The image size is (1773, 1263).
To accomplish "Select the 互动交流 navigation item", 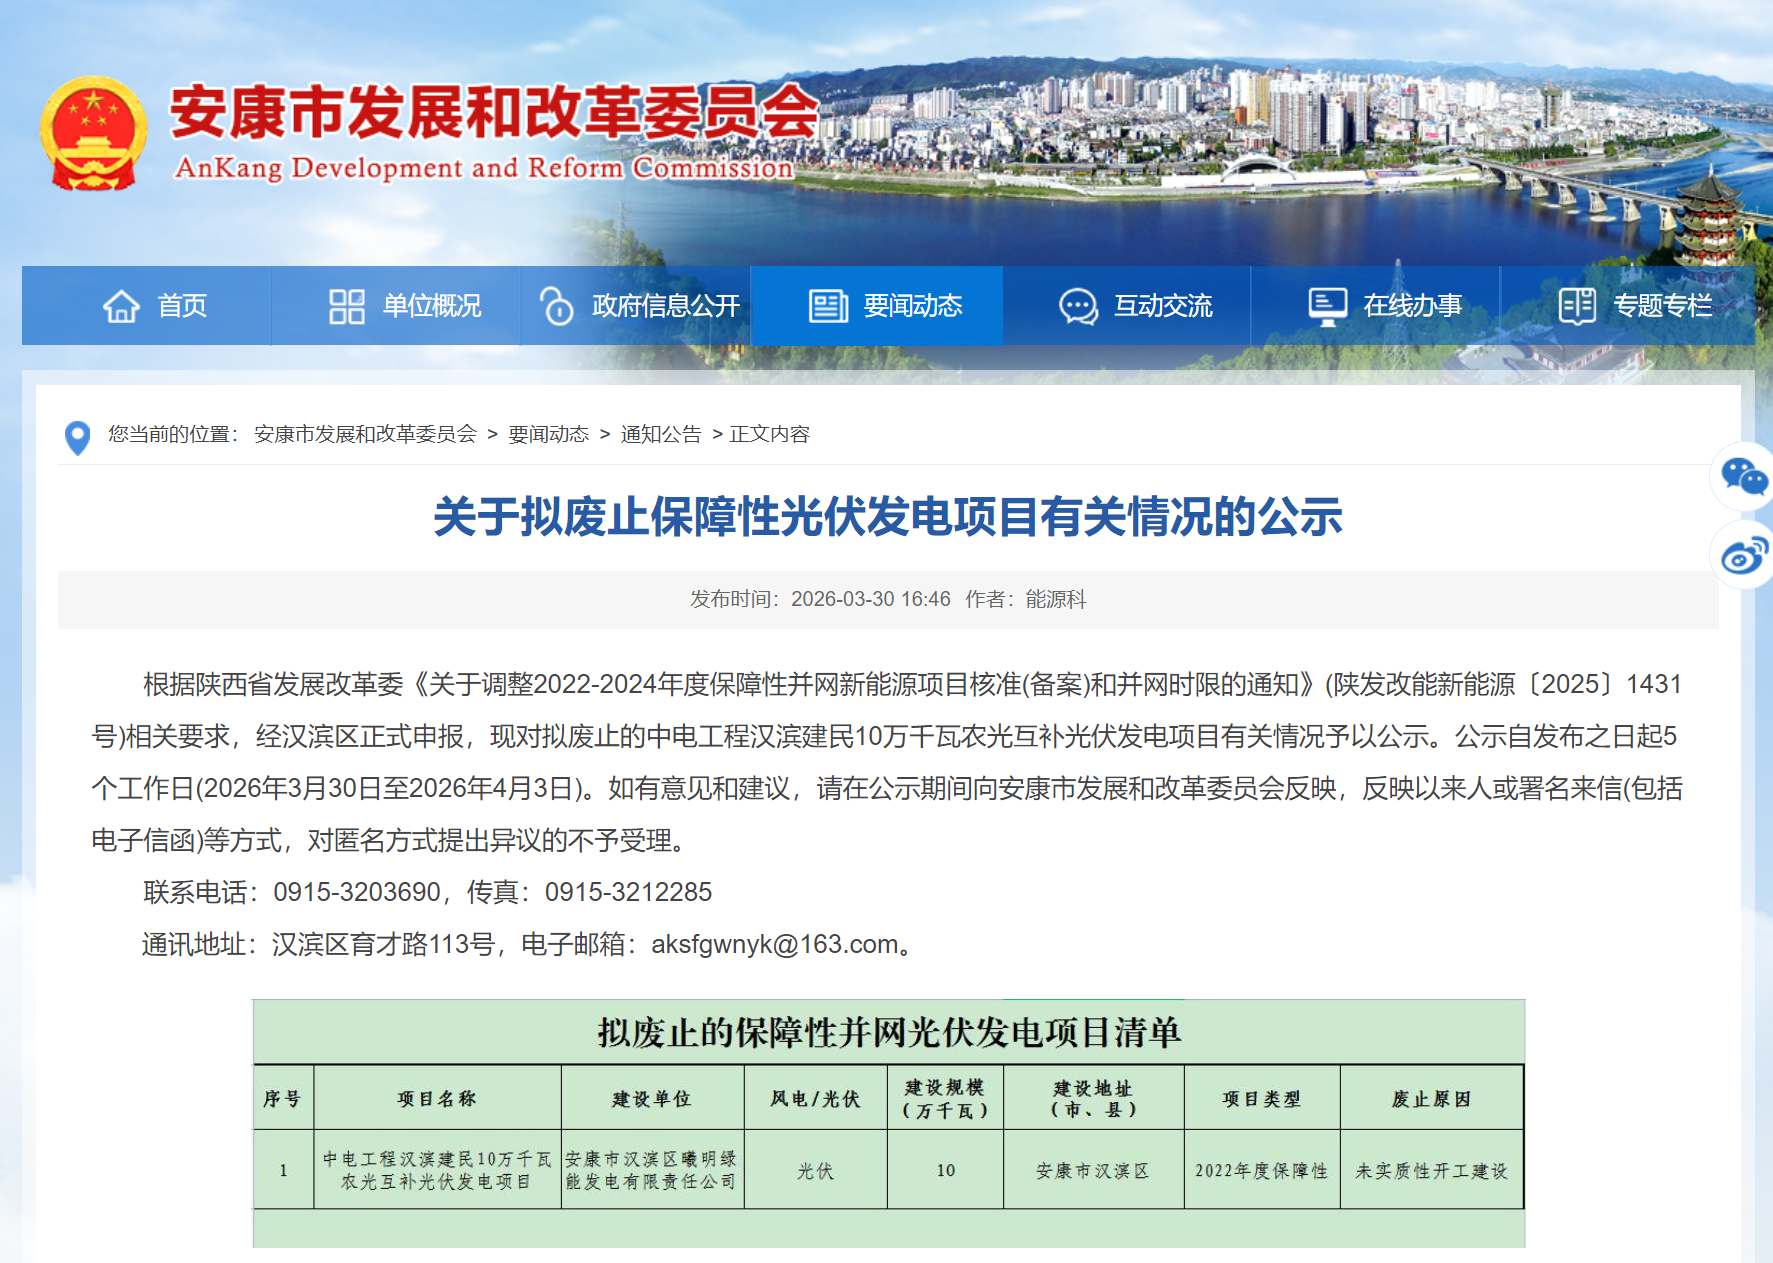I will [x=1162, y=306].
